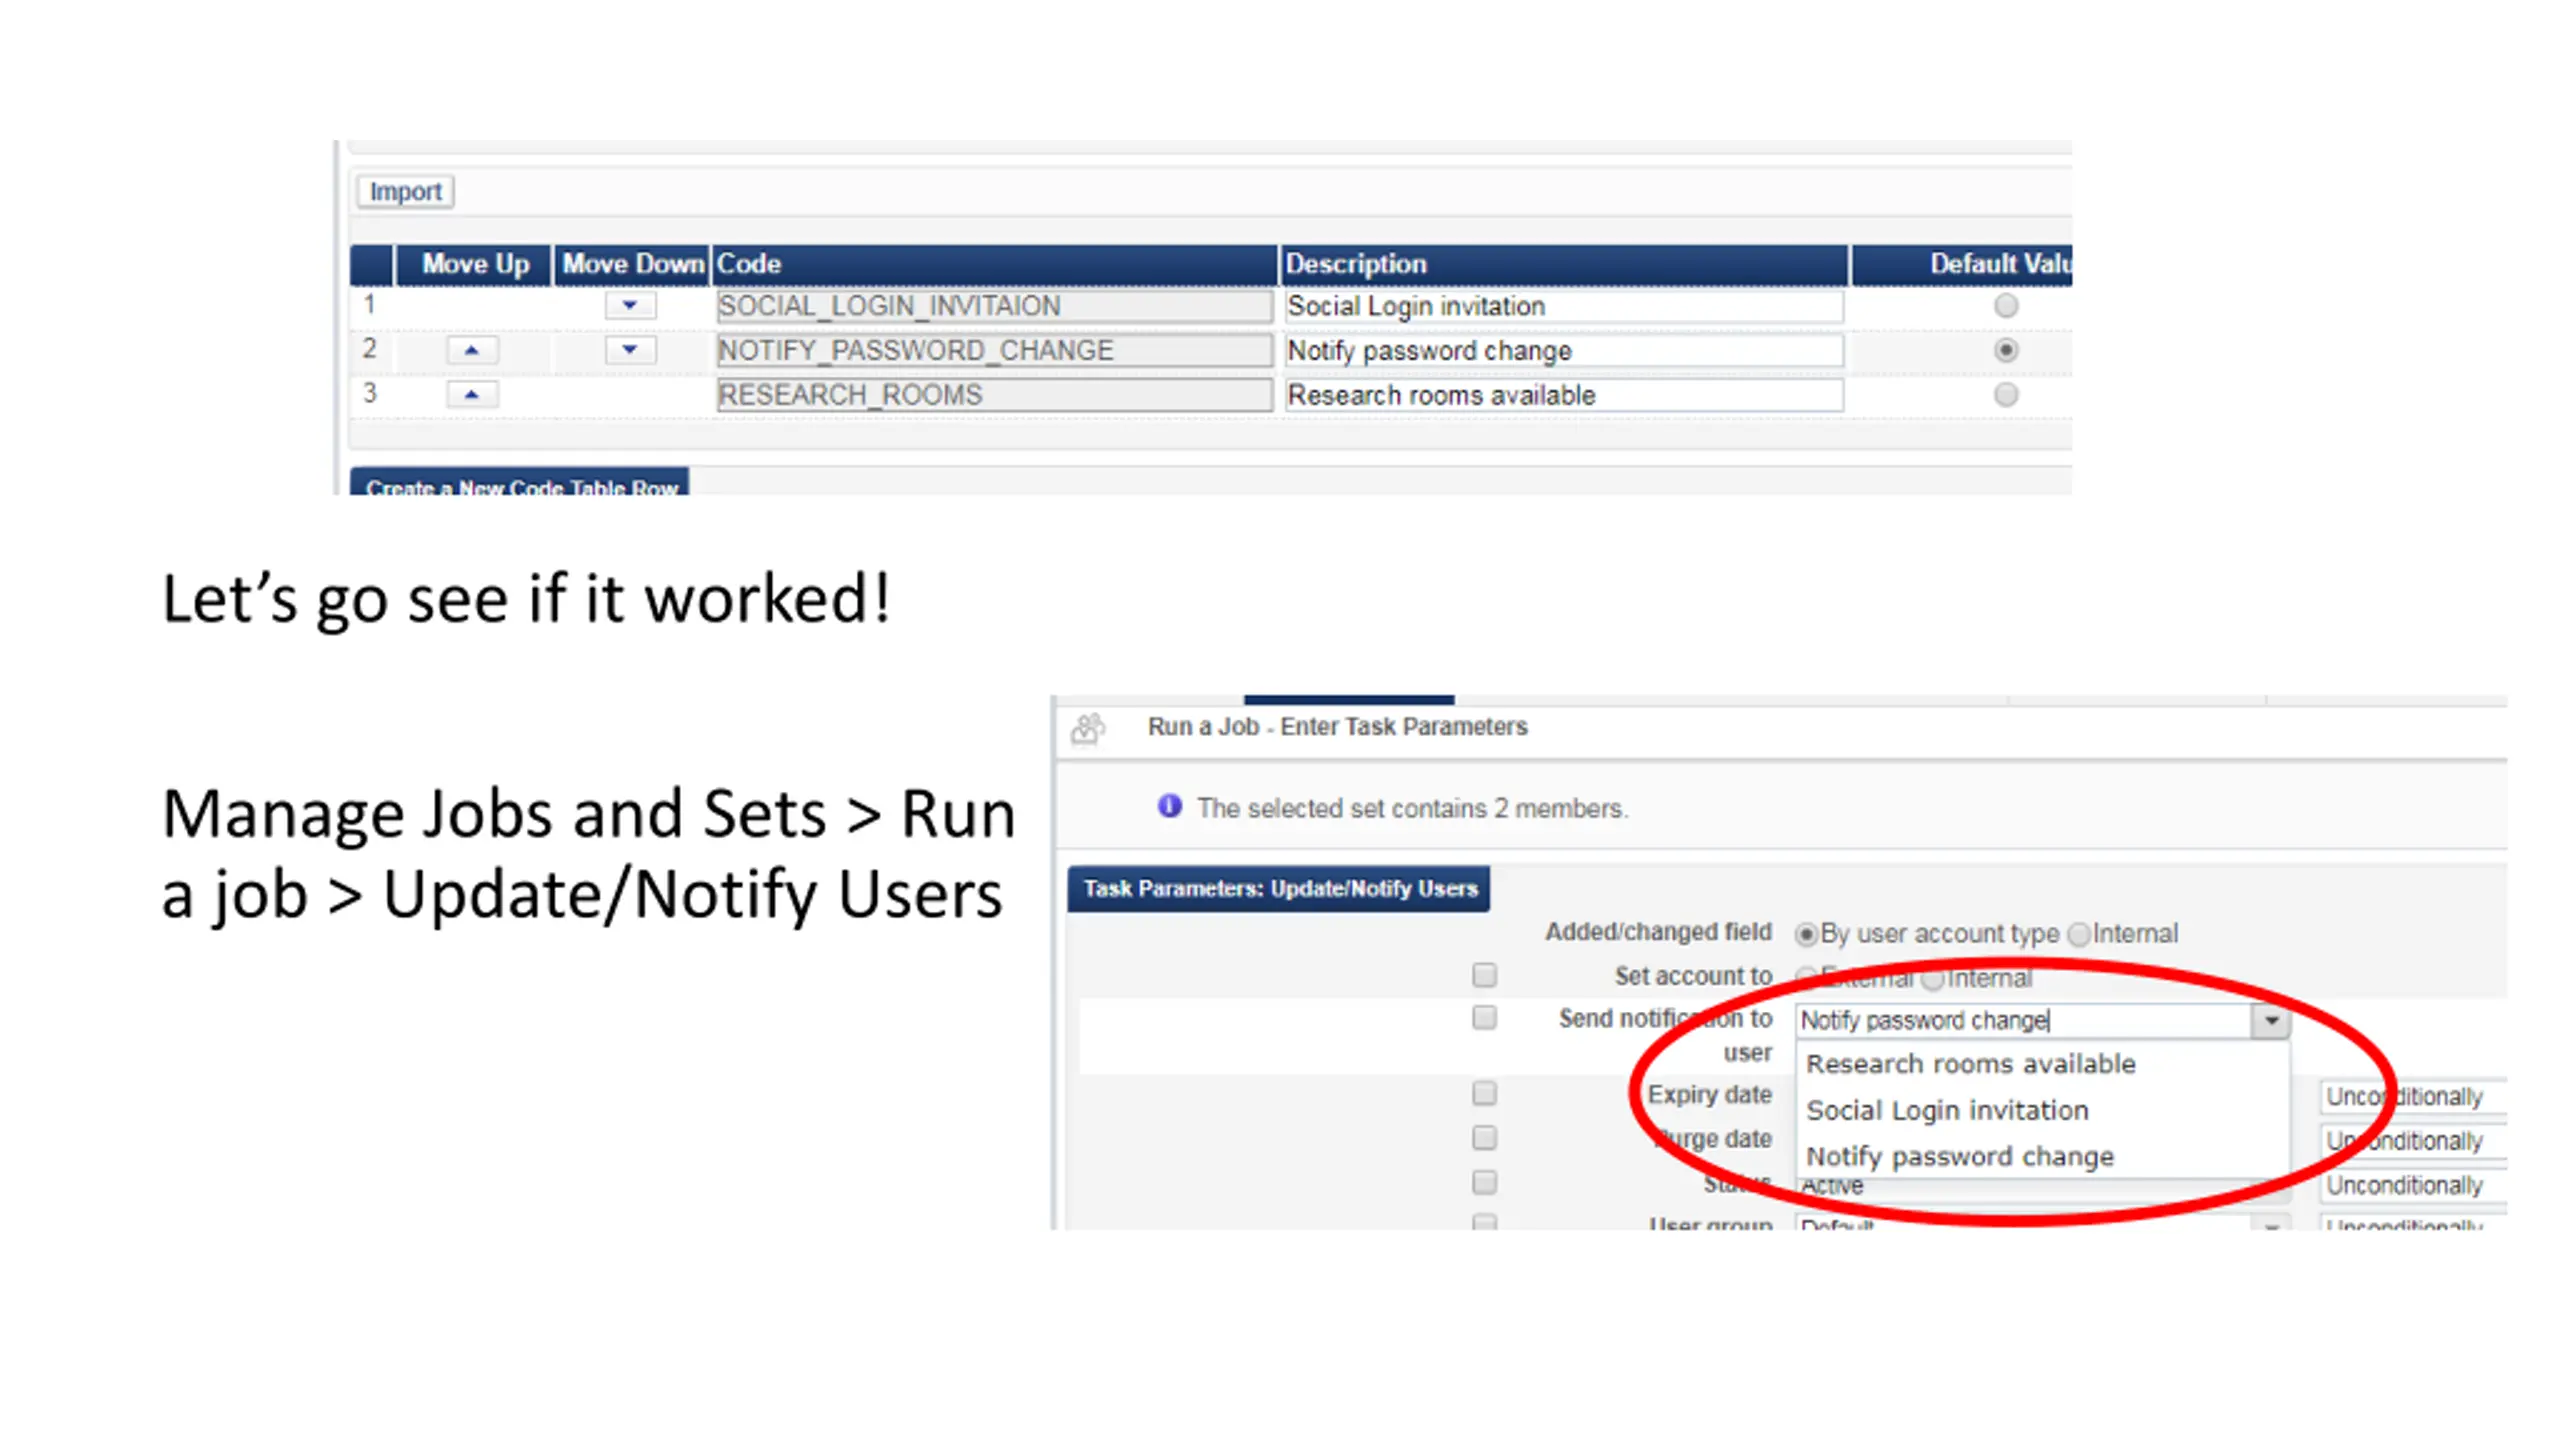Enable the Send notification to user checkbox
Image resolution: width=2560 pixels, height=1440 pixels.
coord(1484,1018)
